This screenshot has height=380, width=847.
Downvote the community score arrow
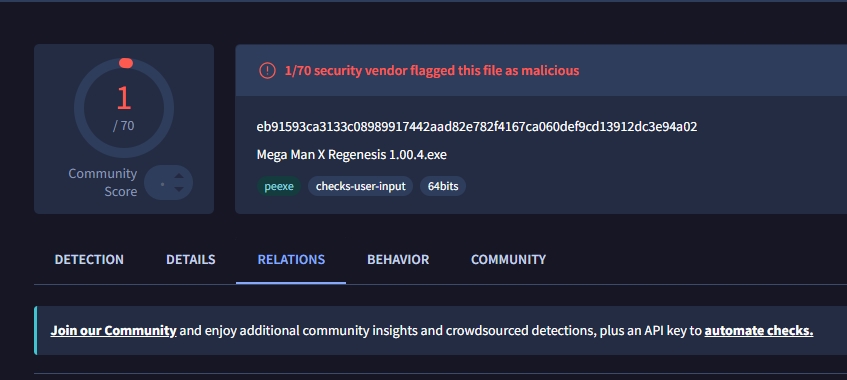[179, 189]
